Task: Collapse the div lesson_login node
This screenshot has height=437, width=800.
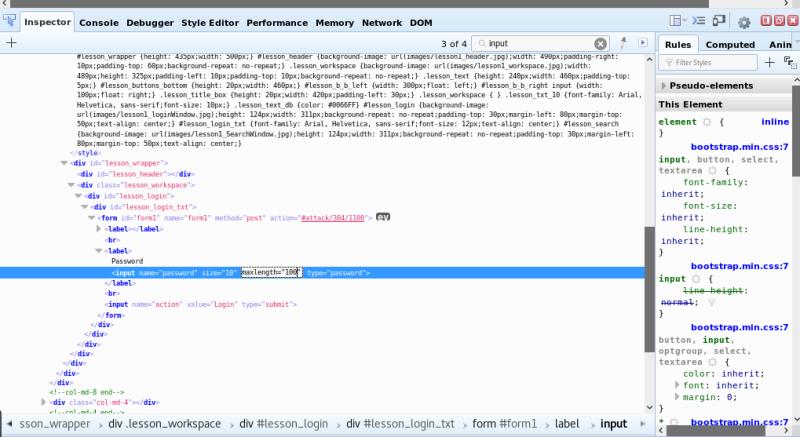Action: 78,196
